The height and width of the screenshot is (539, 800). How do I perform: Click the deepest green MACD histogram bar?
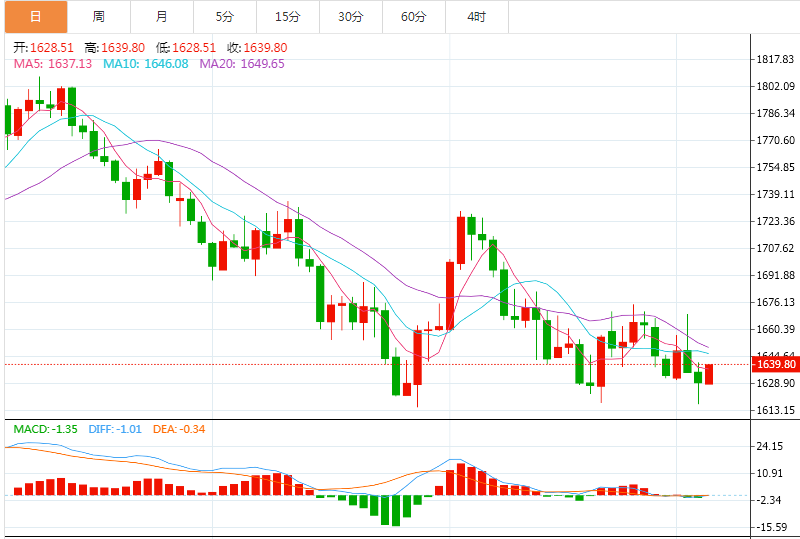click(x=395, y=510)
